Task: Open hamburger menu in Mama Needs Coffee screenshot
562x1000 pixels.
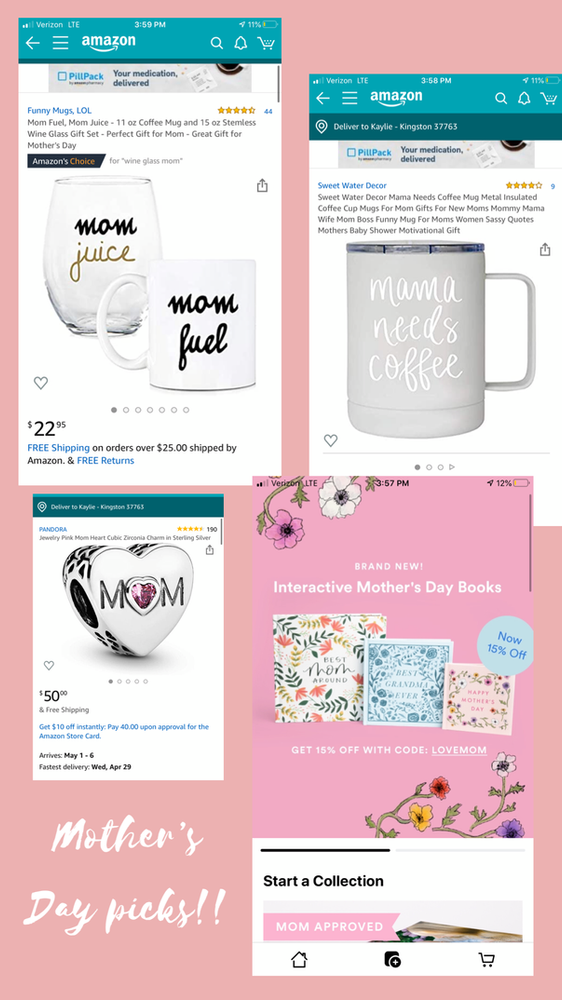Action: pyautogui.click(x=350, y=98)
